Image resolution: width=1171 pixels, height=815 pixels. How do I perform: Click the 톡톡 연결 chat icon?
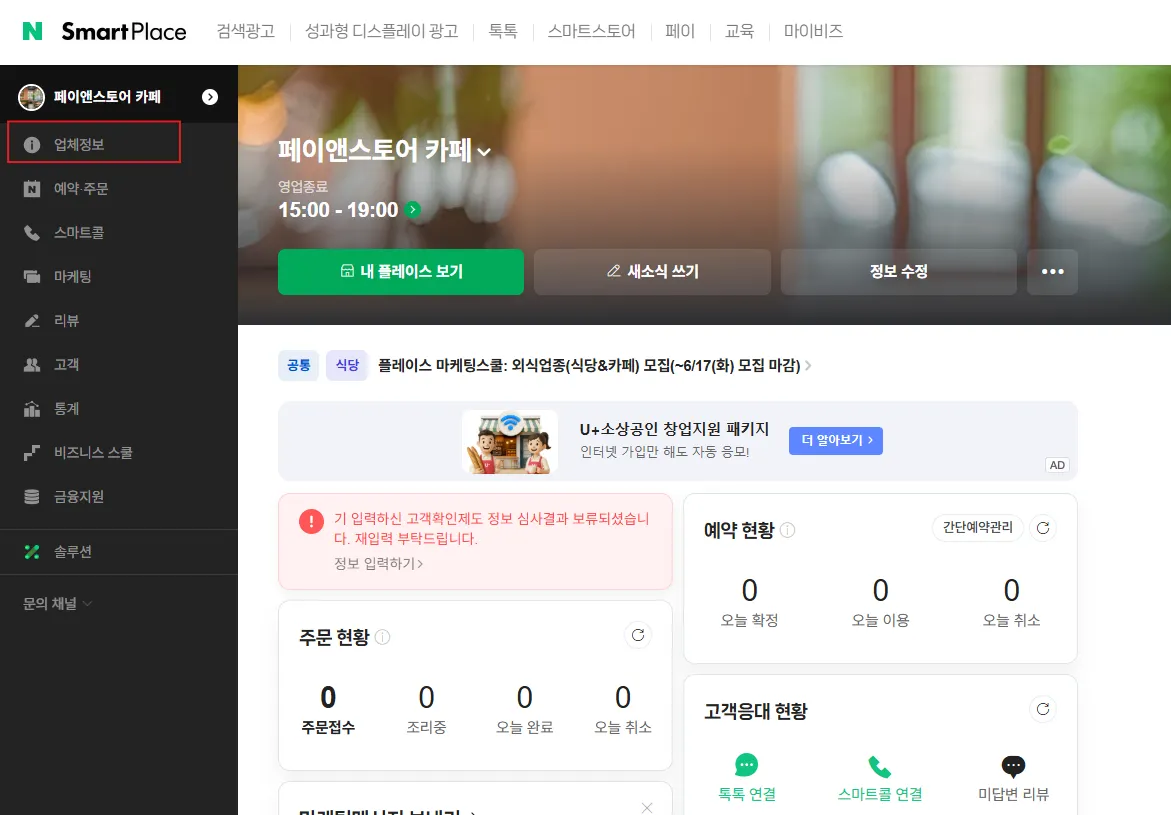pyautogui.click(x=746, y=766)
